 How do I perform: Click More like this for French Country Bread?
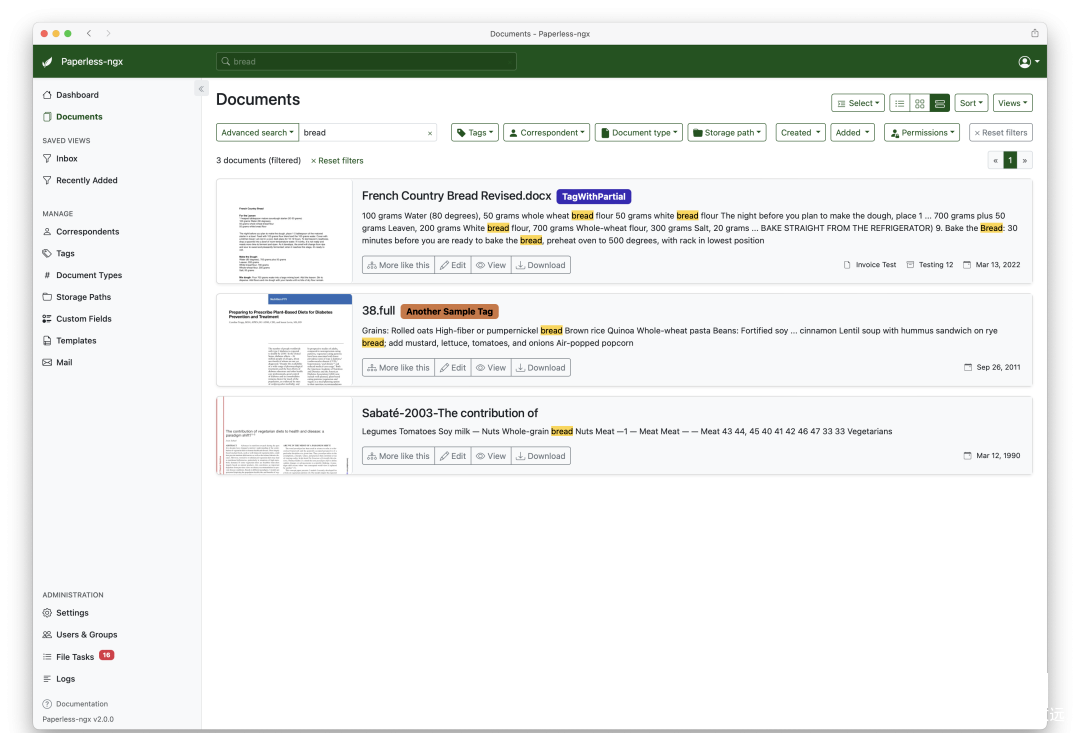coord(398,265)
